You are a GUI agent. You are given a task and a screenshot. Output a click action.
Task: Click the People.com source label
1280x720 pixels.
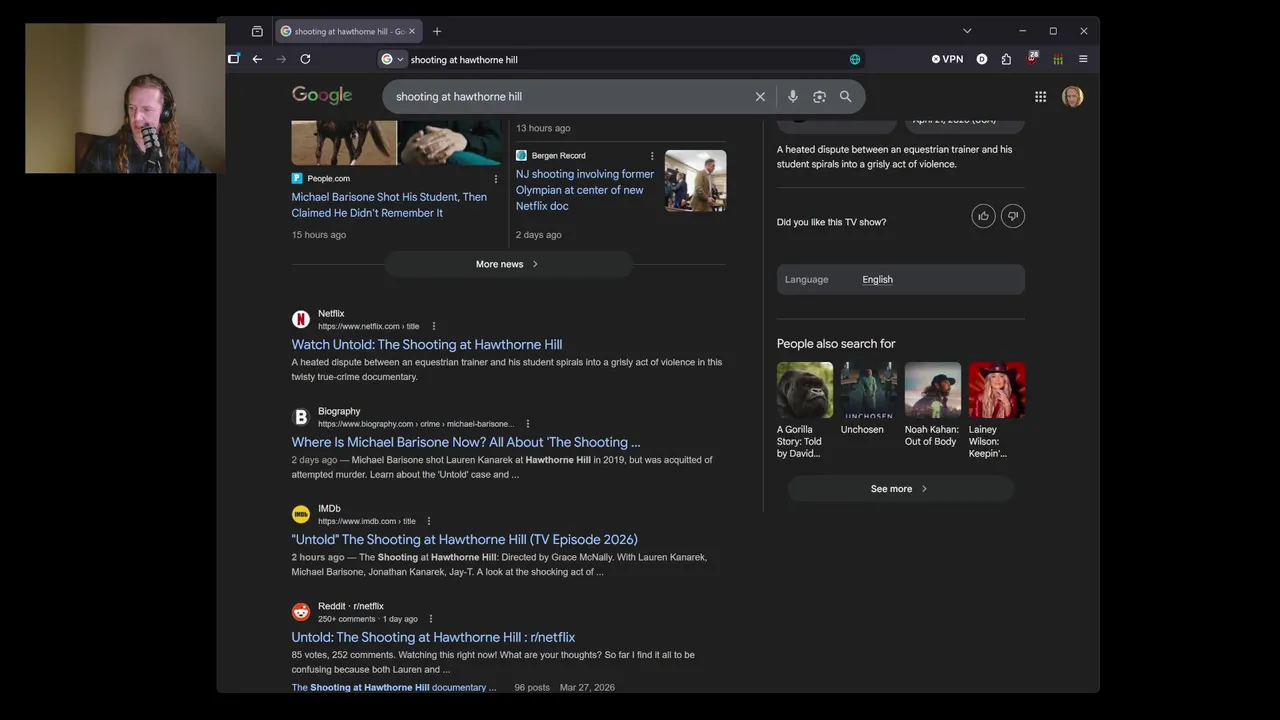(328, 178)
